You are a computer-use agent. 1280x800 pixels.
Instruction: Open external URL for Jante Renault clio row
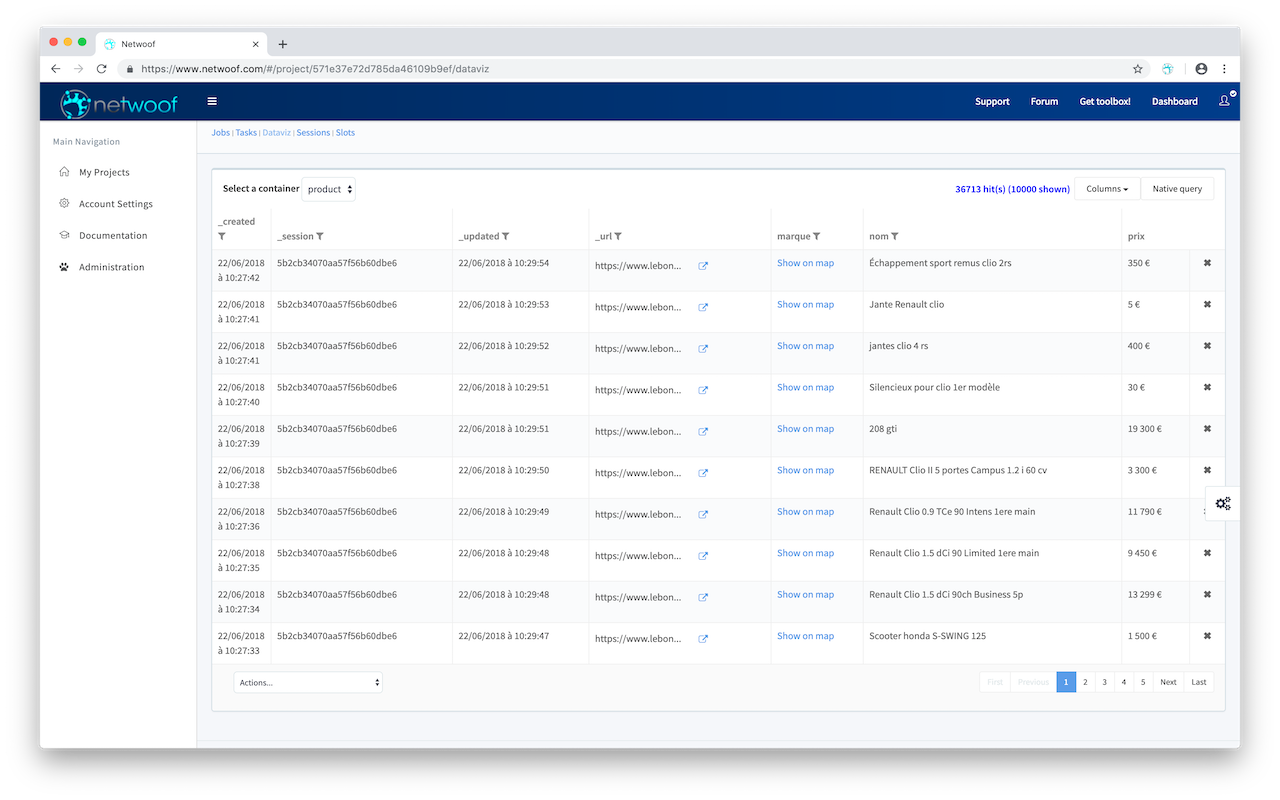[x=703, y=308]
